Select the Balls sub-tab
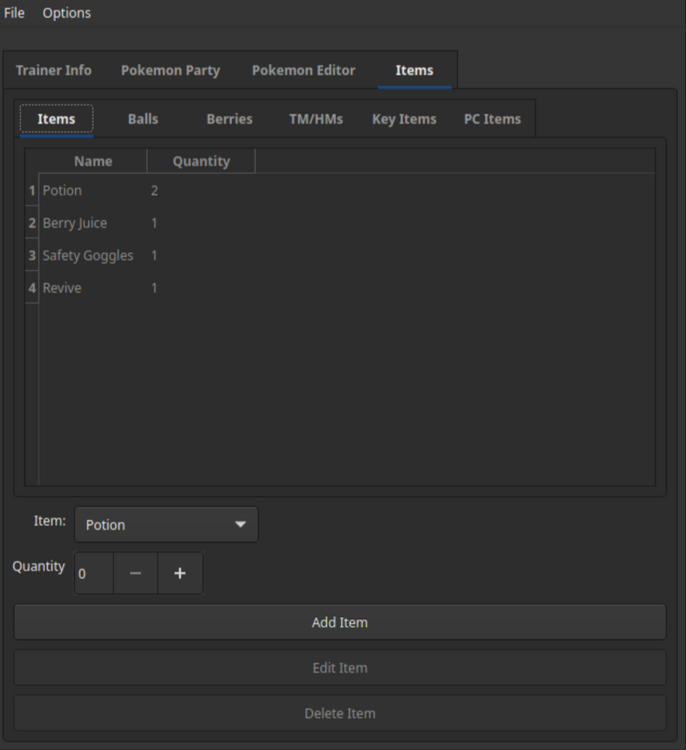686x750 pixels. click(x=143, y=119)
